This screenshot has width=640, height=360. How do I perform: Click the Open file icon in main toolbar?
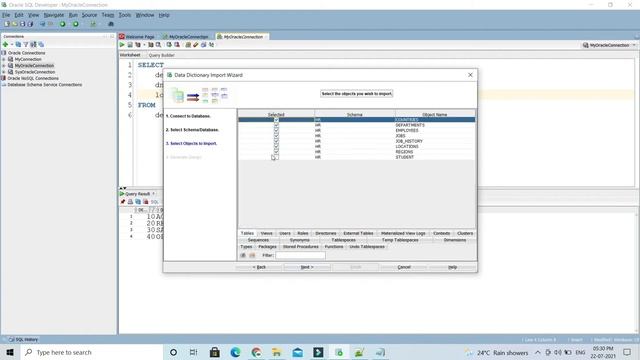tap(14, 24)
